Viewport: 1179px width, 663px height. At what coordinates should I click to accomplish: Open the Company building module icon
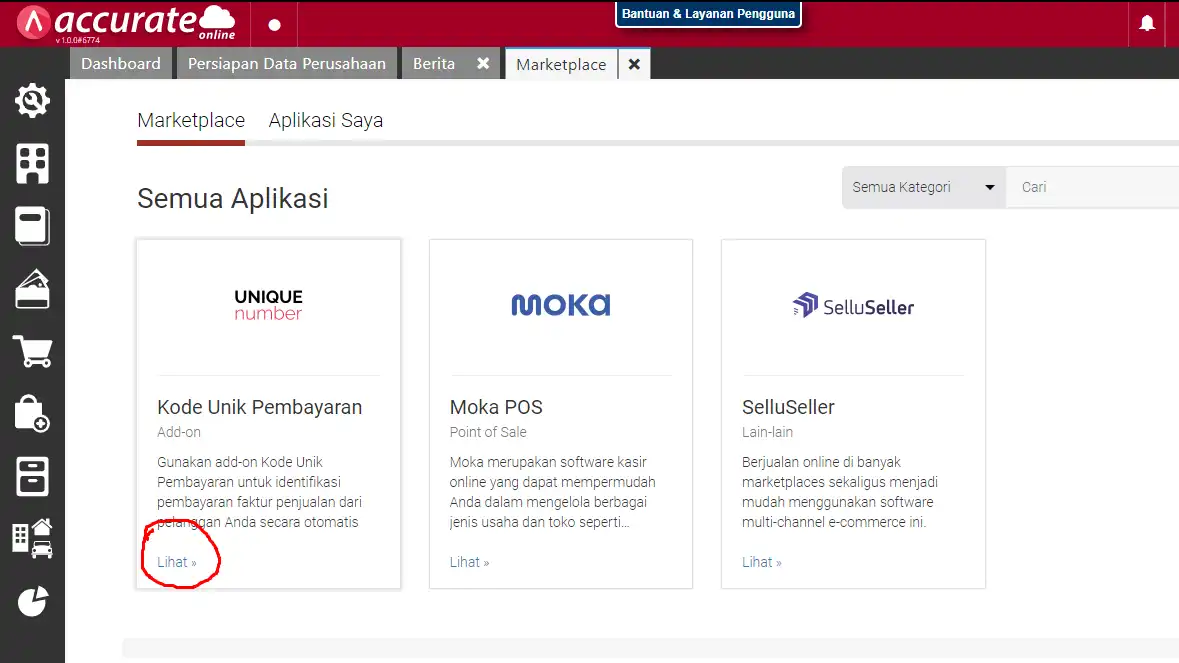point(32,163)
